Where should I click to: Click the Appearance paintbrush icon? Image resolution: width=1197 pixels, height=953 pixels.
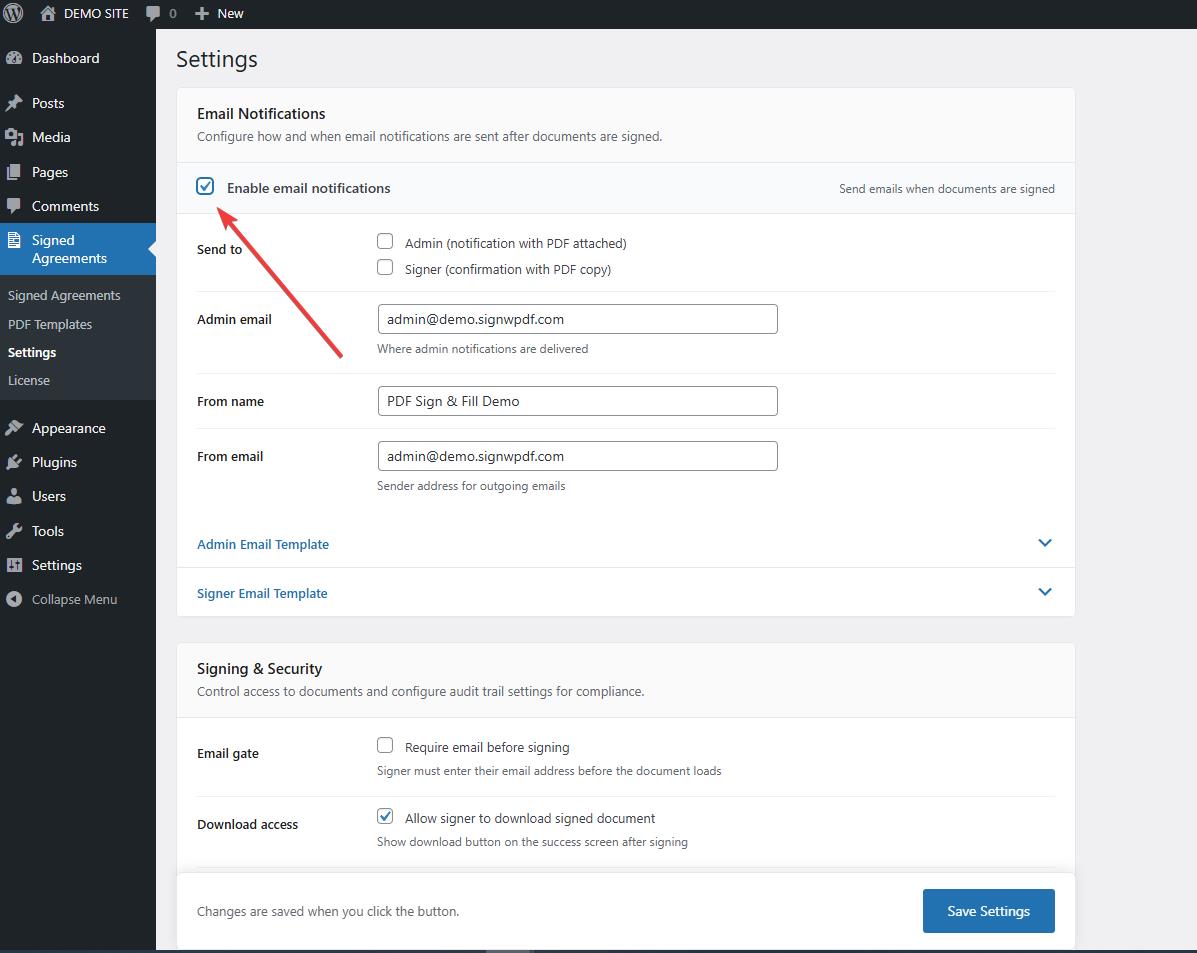[14, 428]
